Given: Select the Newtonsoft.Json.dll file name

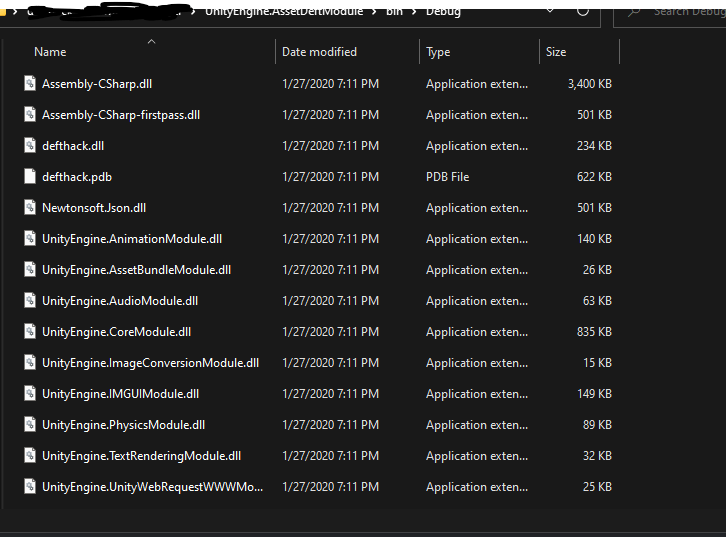Looking at the screenshot, I should click(x=94, y=208).
